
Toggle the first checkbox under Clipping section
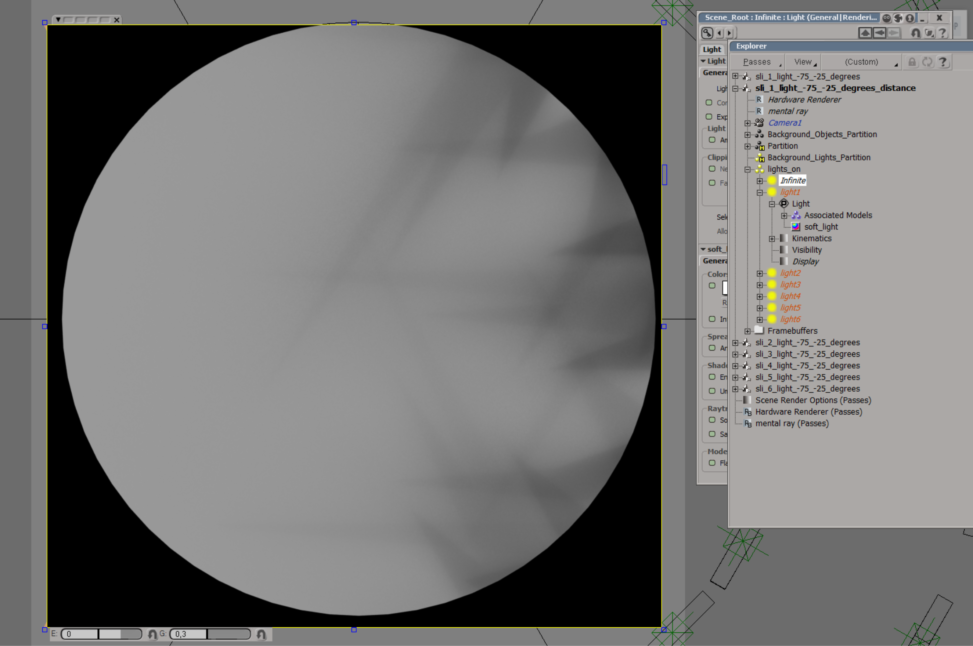click(709, 169)
